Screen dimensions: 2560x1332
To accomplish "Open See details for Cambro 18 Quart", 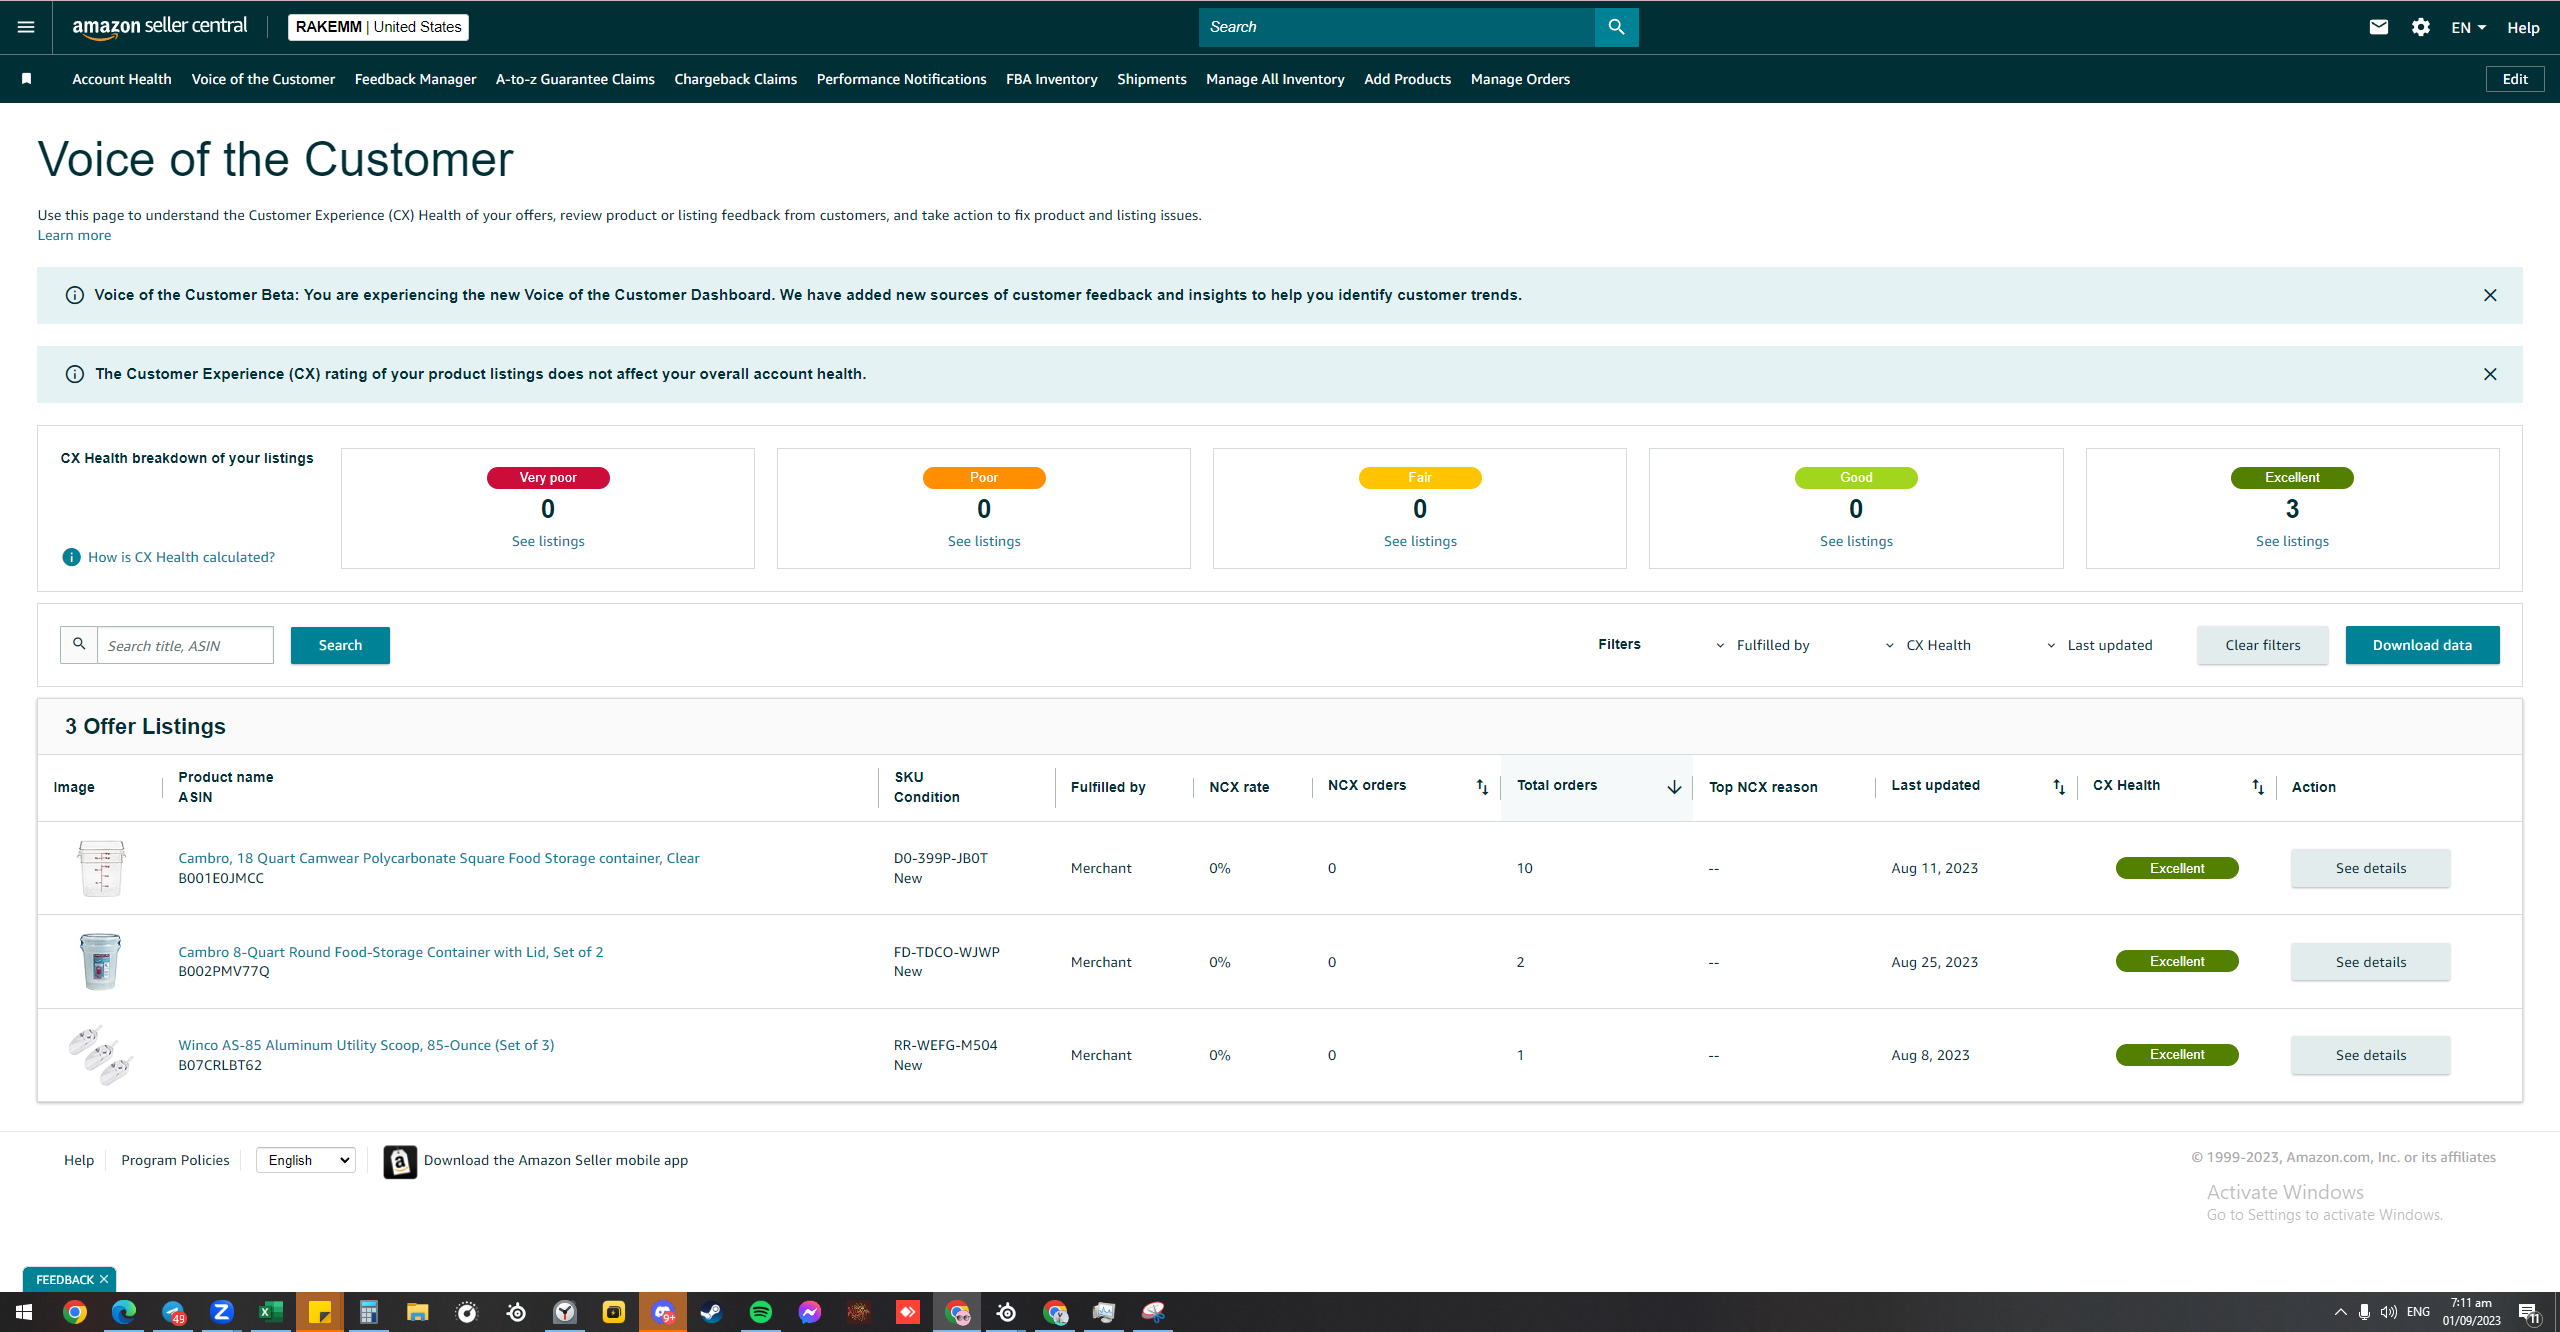I will point(2370,868).
